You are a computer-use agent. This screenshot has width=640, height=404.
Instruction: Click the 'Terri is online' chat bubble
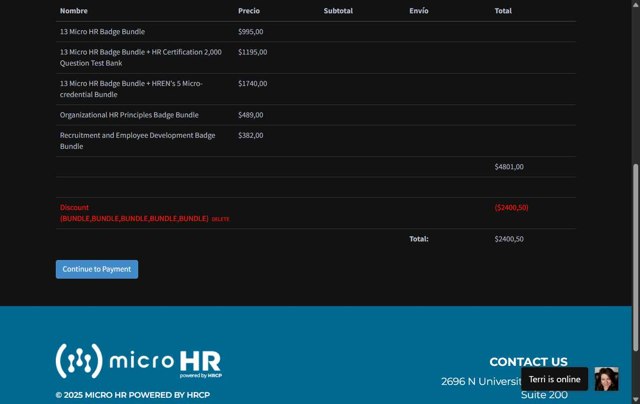(554, 379)
